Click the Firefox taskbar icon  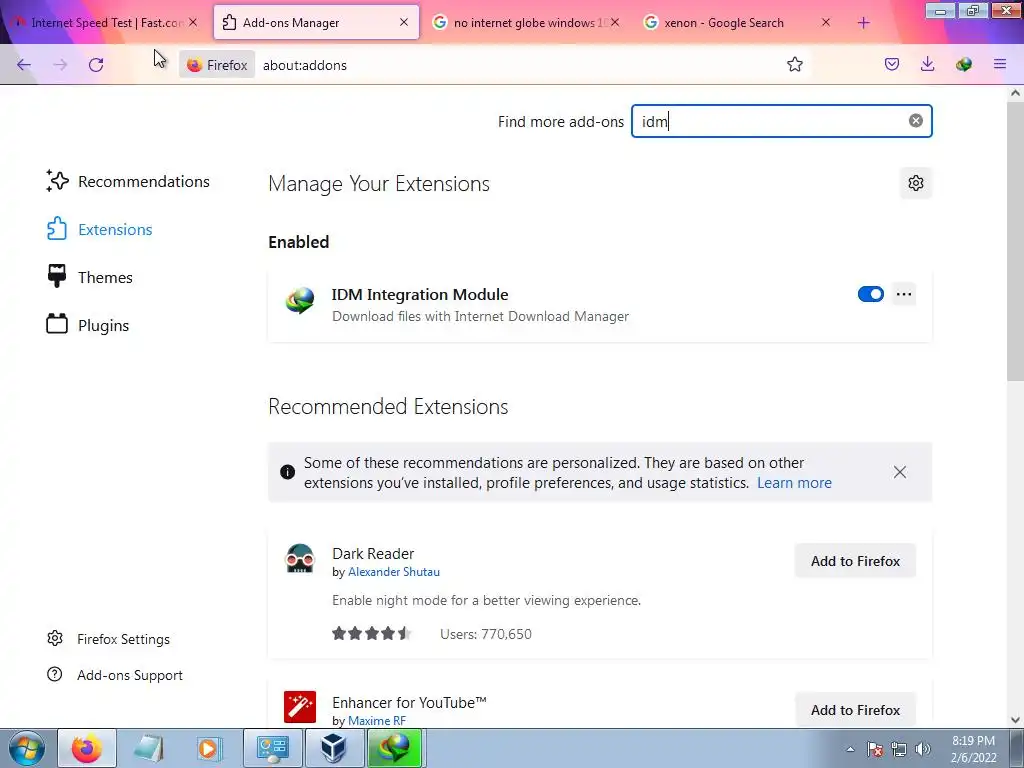pos(87,748)
